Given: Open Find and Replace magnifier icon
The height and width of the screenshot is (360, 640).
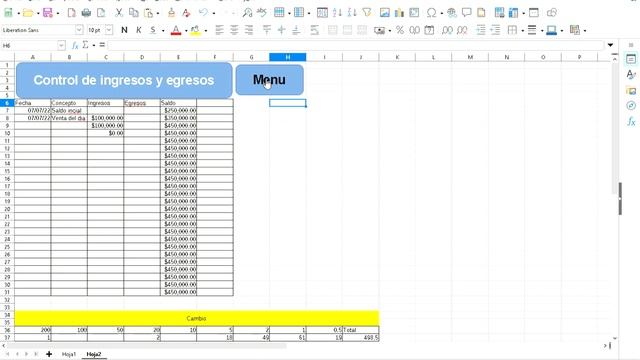Looking at the screenshot, I should (247, 13).
